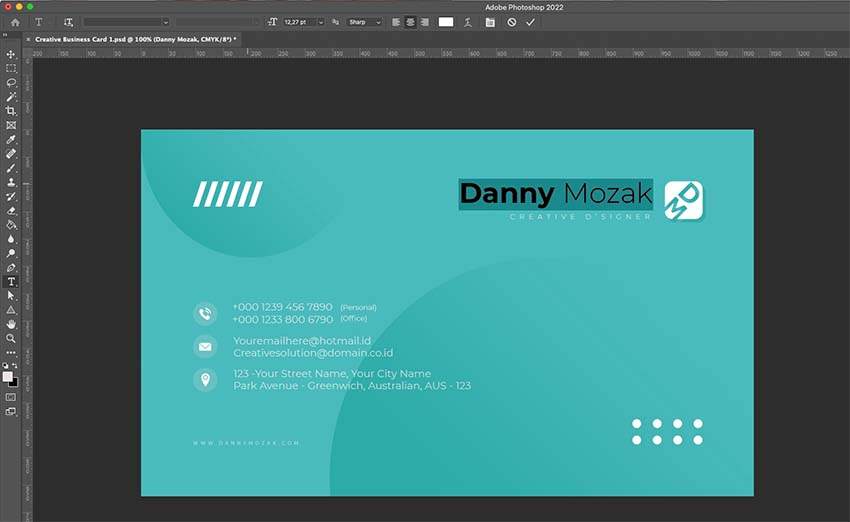Select the Clone Stamp tool
Screen dimensions: 850x522
click(11, 182)
